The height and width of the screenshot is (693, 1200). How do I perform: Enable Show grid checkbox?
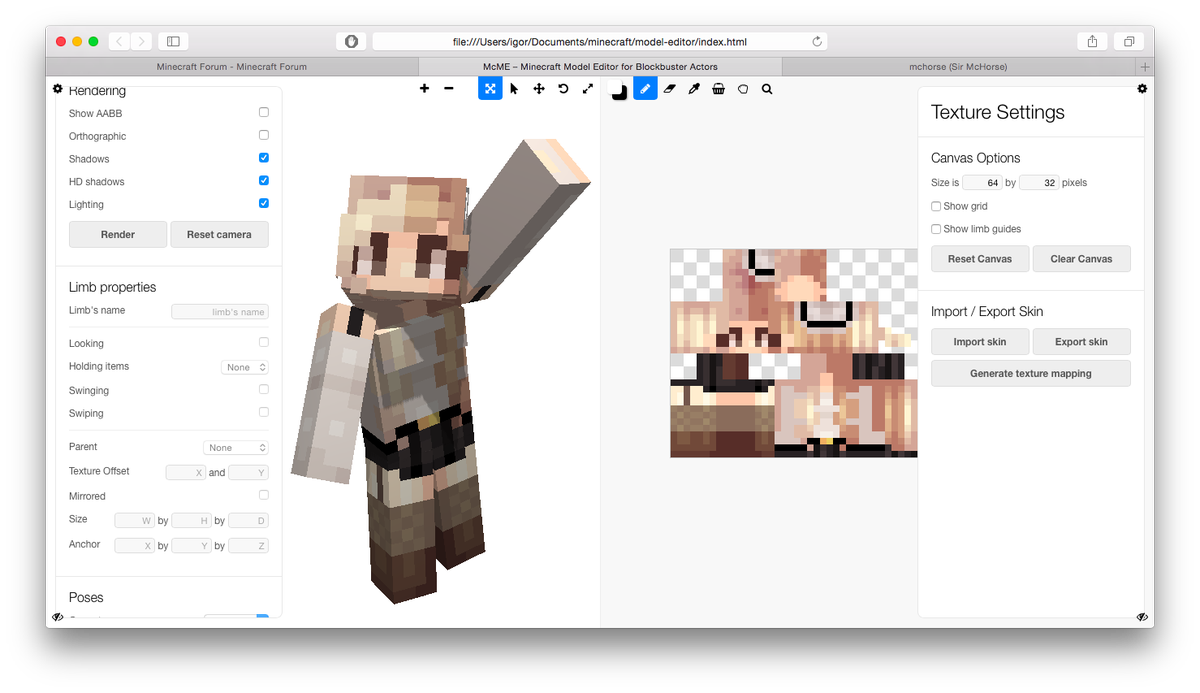pos(936,206)
